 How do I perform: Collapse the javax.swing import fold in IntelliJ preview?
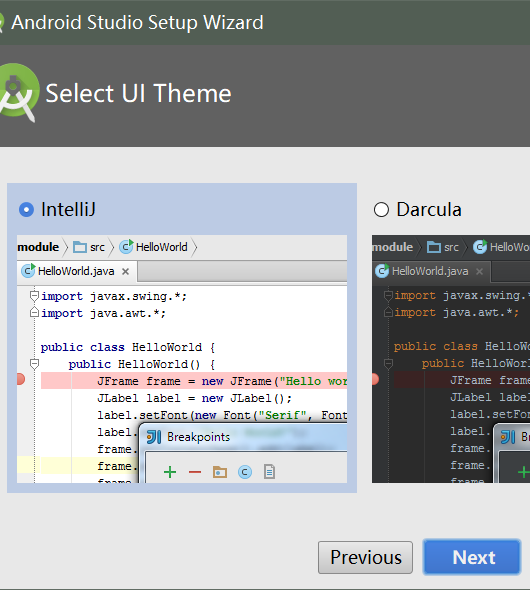[34, 296]
